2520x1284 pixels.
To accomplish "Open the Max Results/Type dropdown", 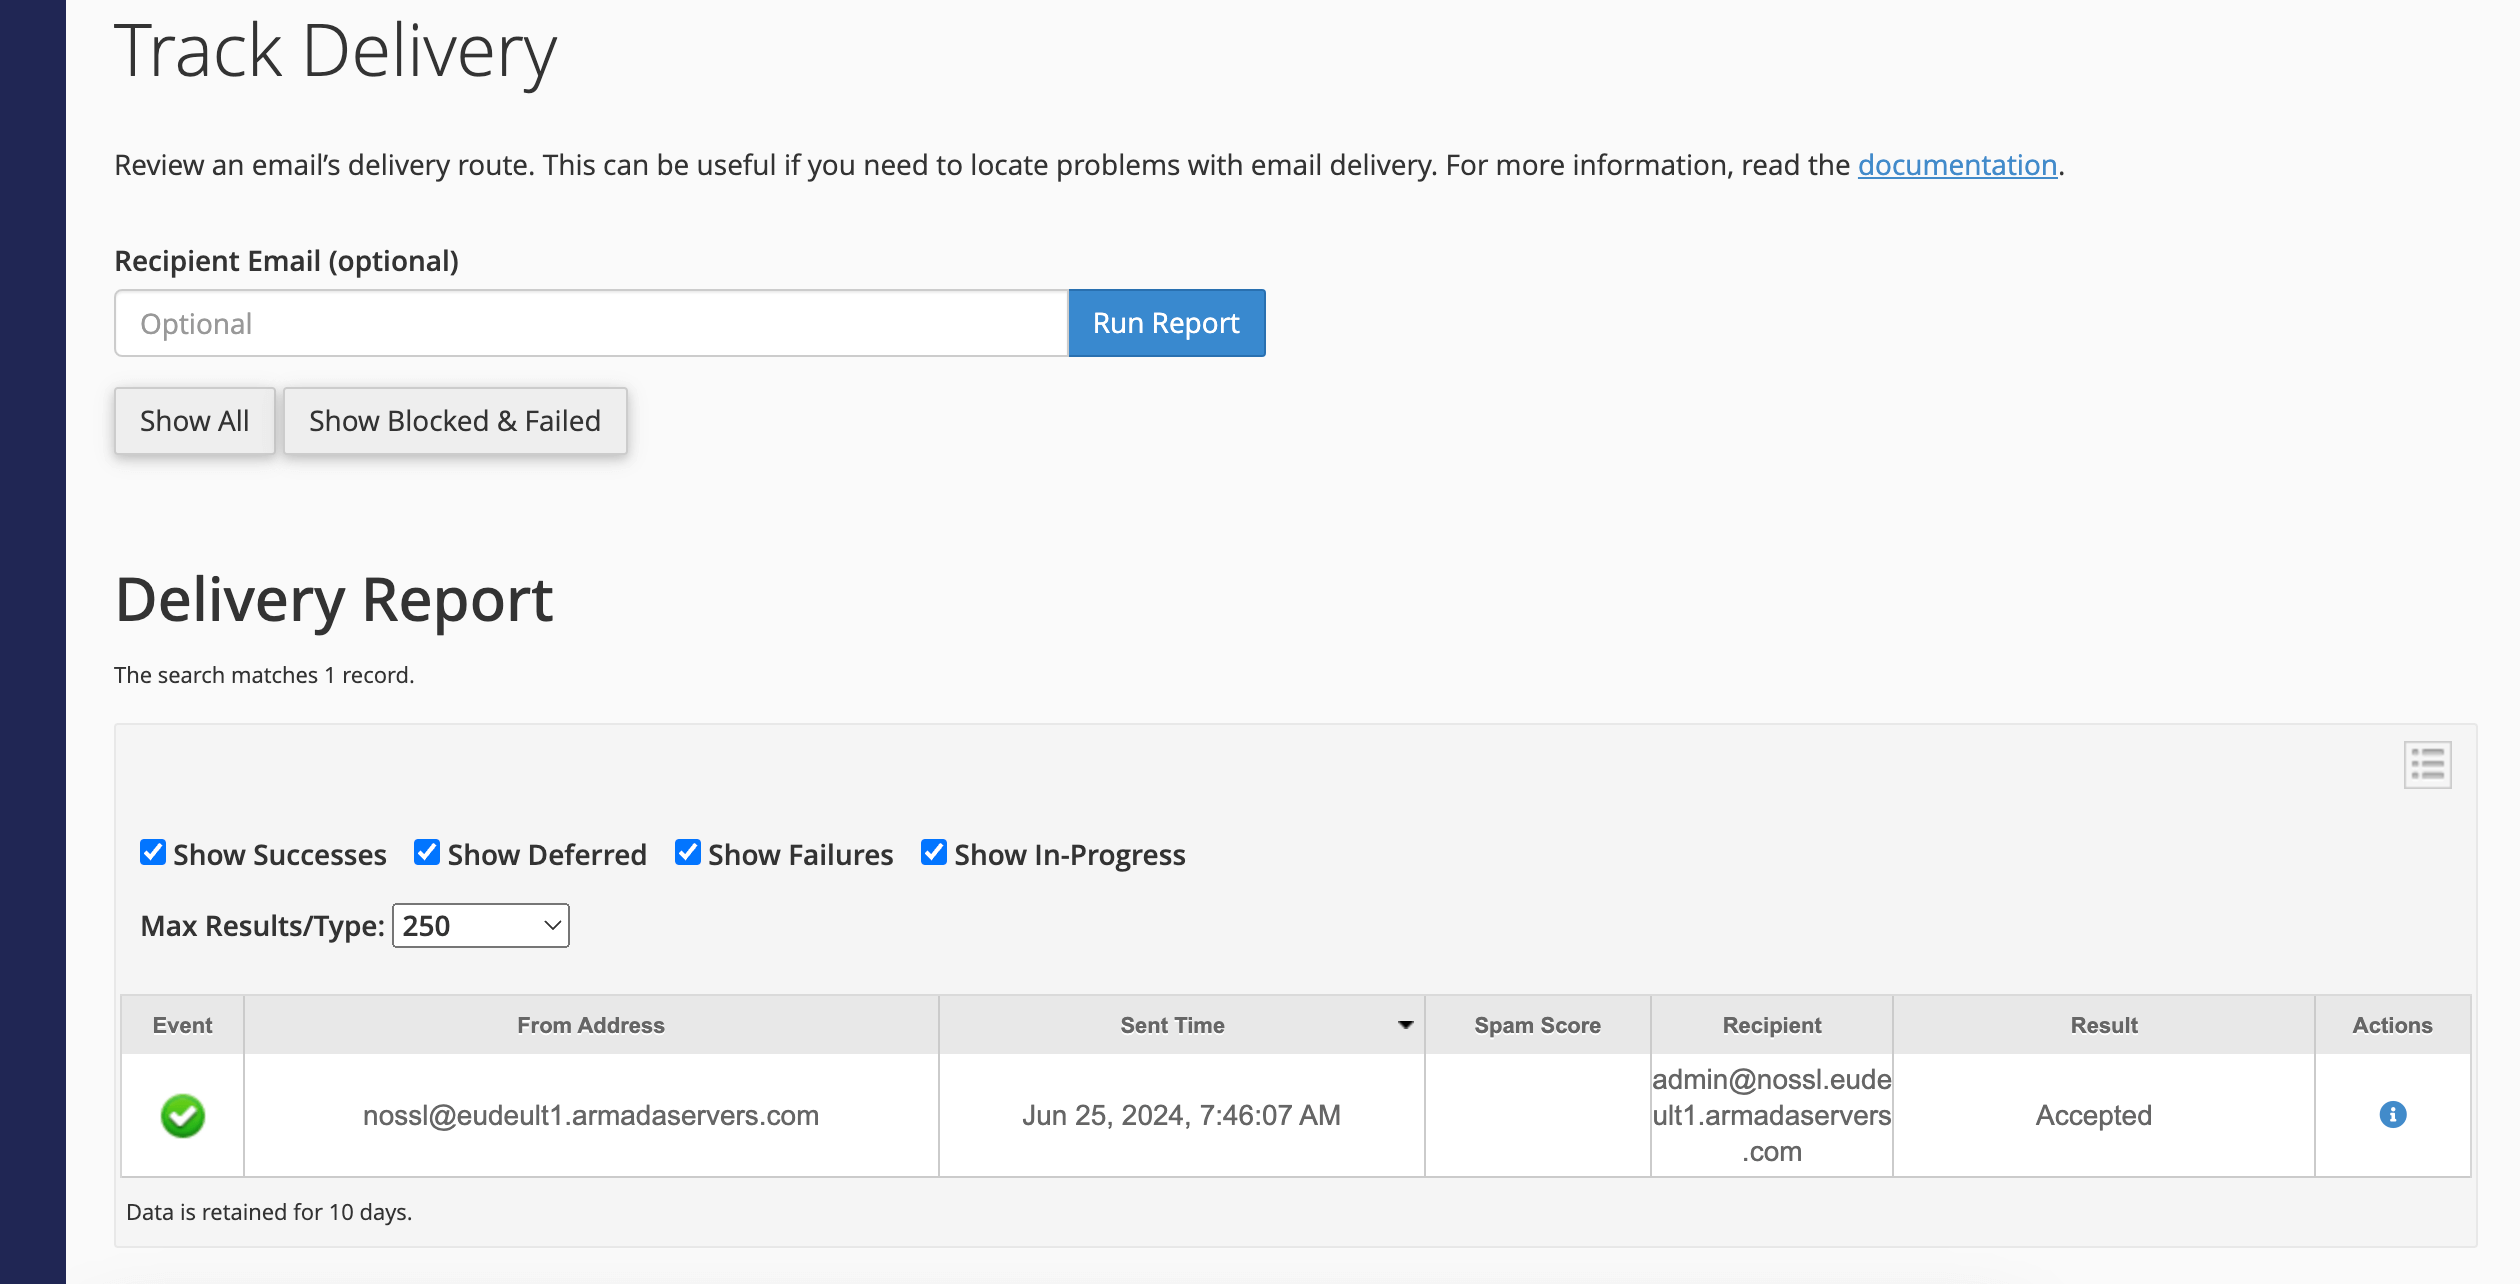I will [481, 925].
